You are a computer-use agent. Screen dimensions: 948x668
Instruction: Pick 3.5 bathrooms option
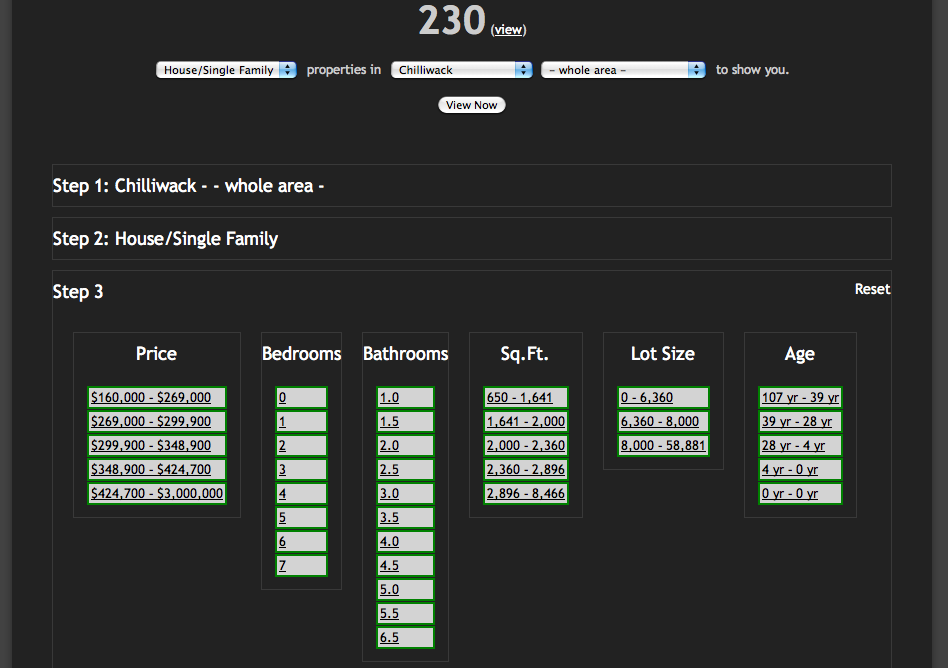[x=405, y=517]
